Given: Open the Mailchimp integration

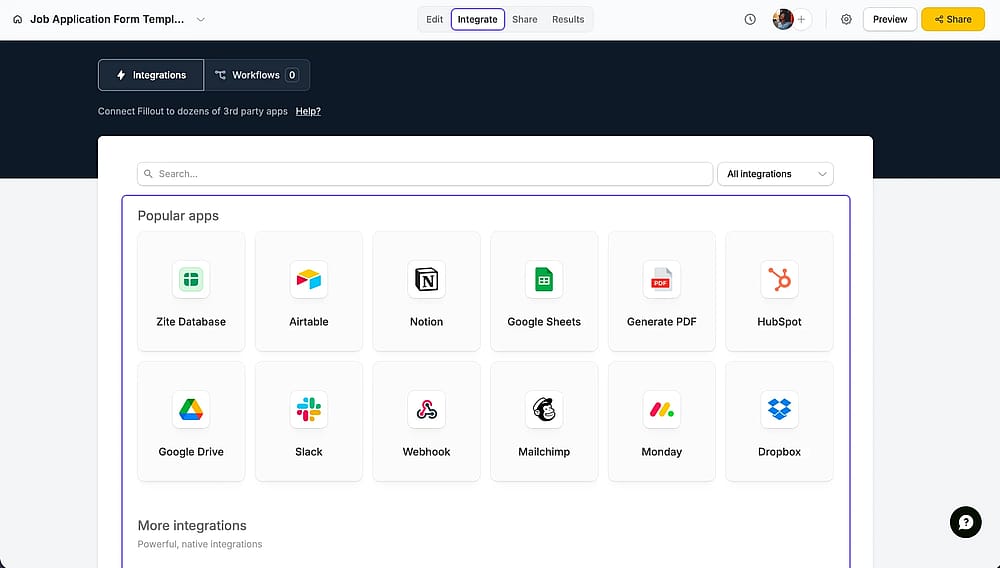Looking at the screenshot, I should [544, 421].
